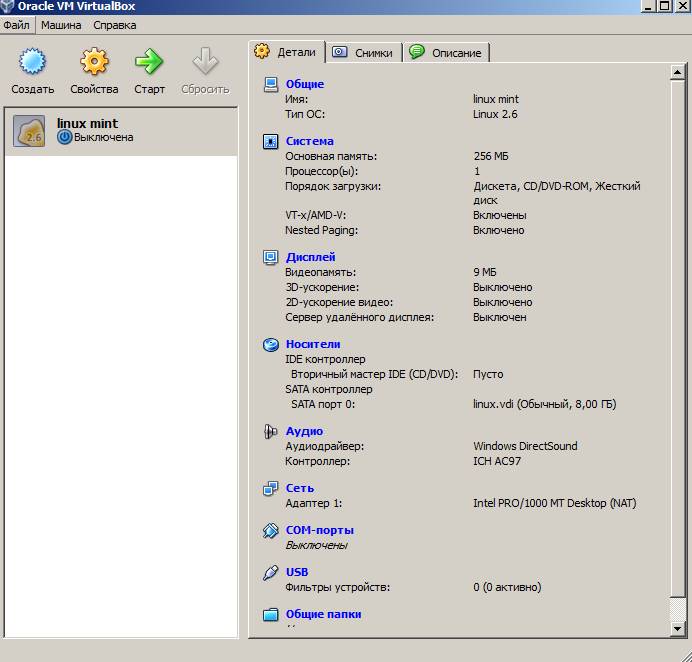Maximize the VirtualBox window
692x662 pixels.
[664, 6]
